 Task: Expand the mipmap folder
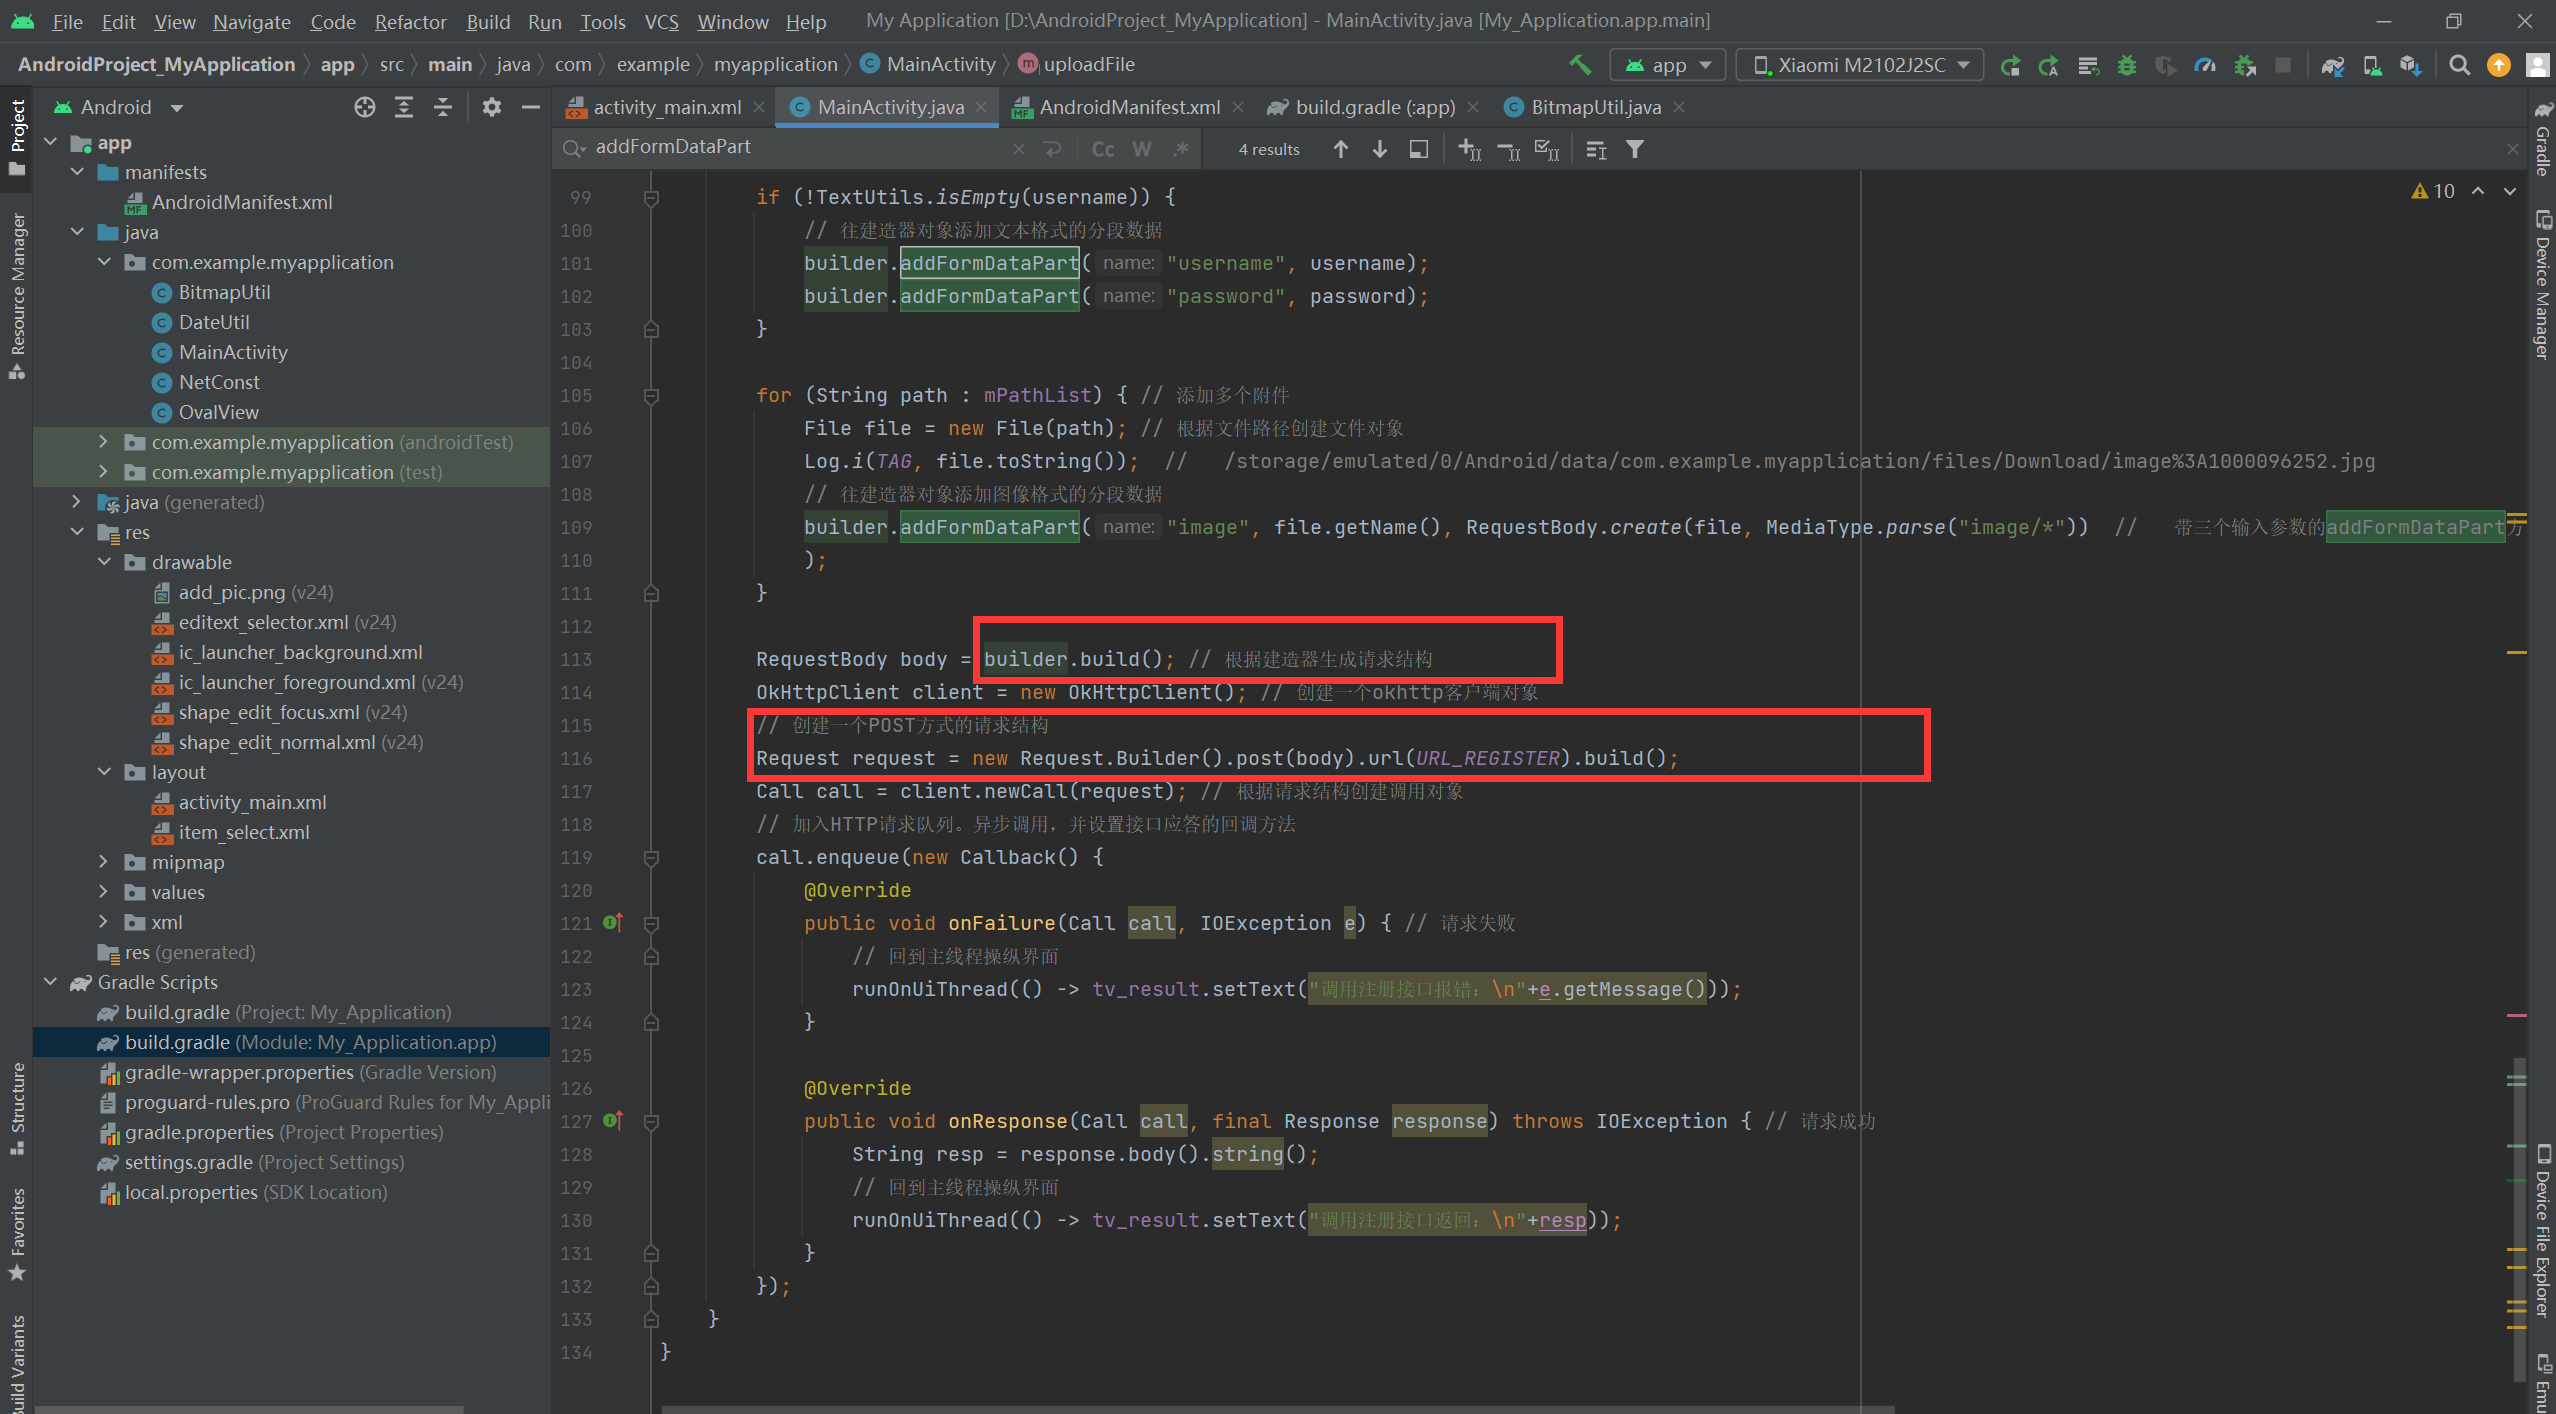click(x=103, y=862)
